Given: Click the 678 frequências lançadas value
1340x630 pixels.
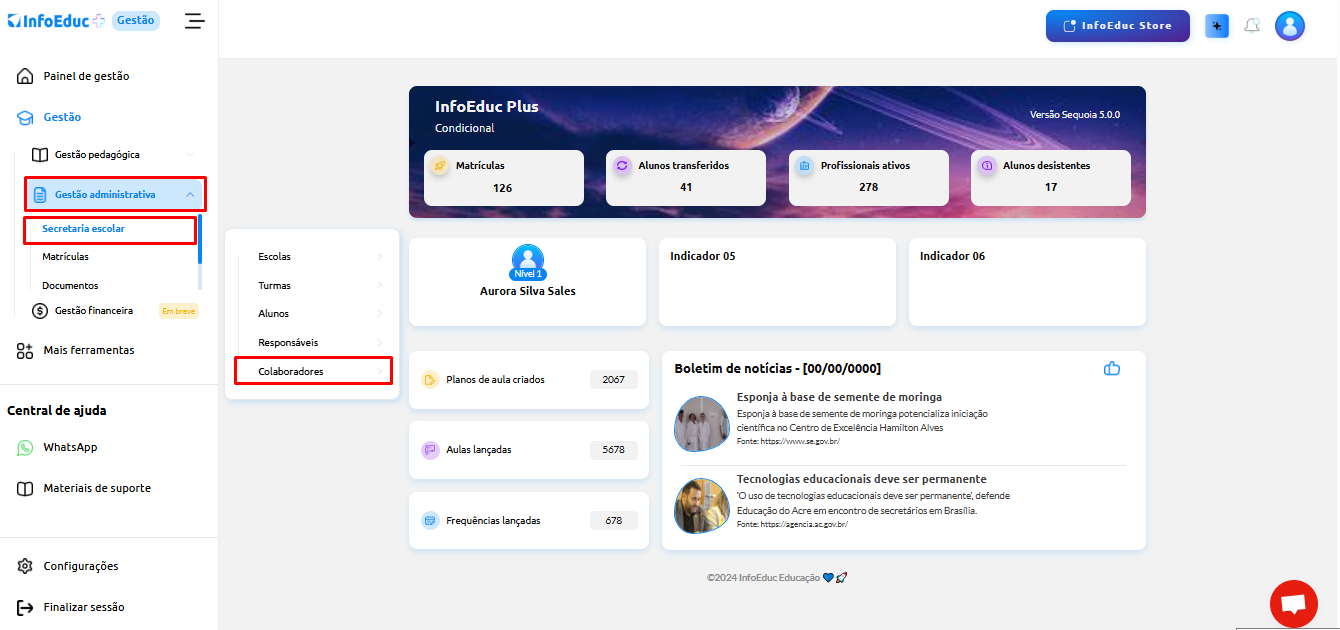Looking at the screenshot, I should point(614,521).
